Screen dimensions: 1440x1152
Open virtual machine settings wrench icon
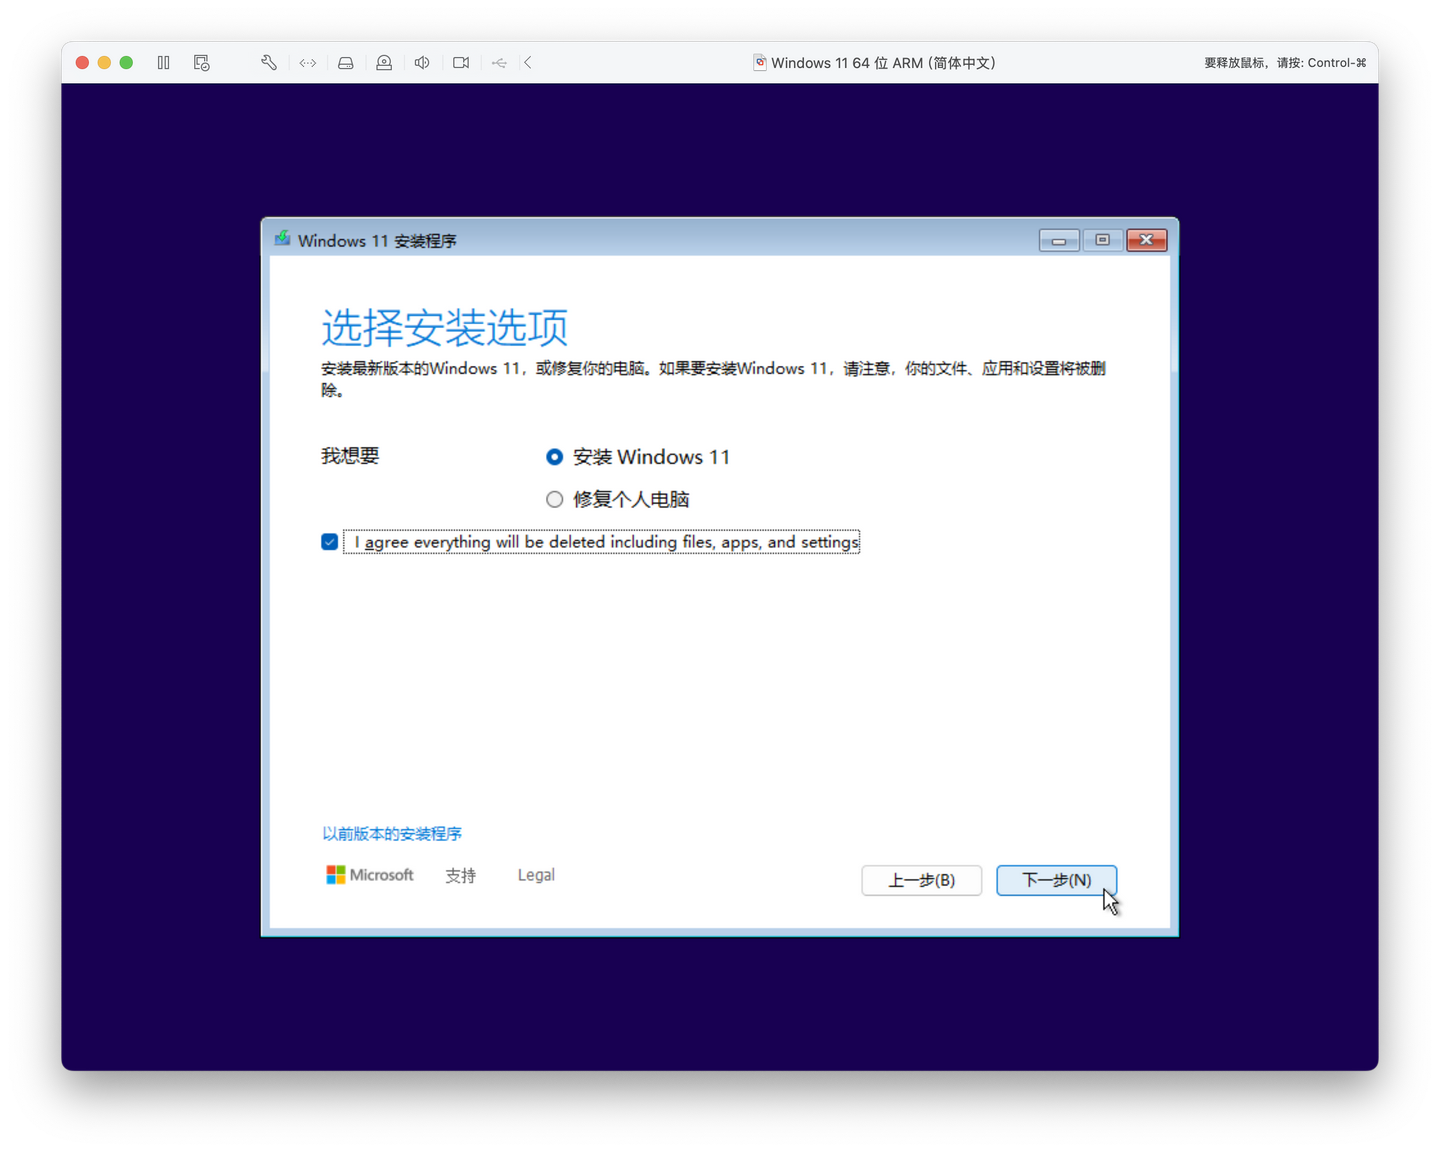269,63
